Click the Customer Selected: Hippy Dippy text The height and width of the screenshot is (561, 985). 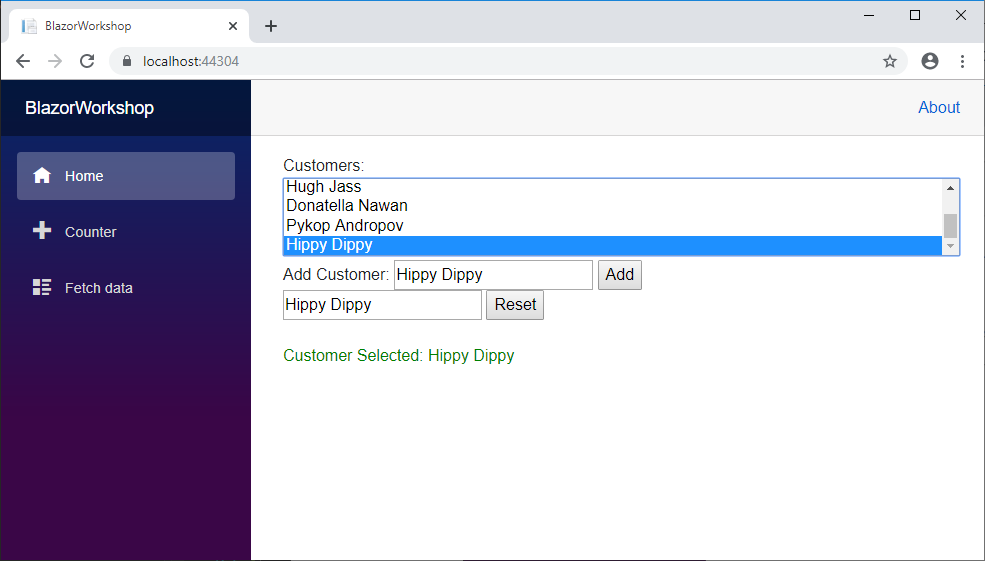399,356
